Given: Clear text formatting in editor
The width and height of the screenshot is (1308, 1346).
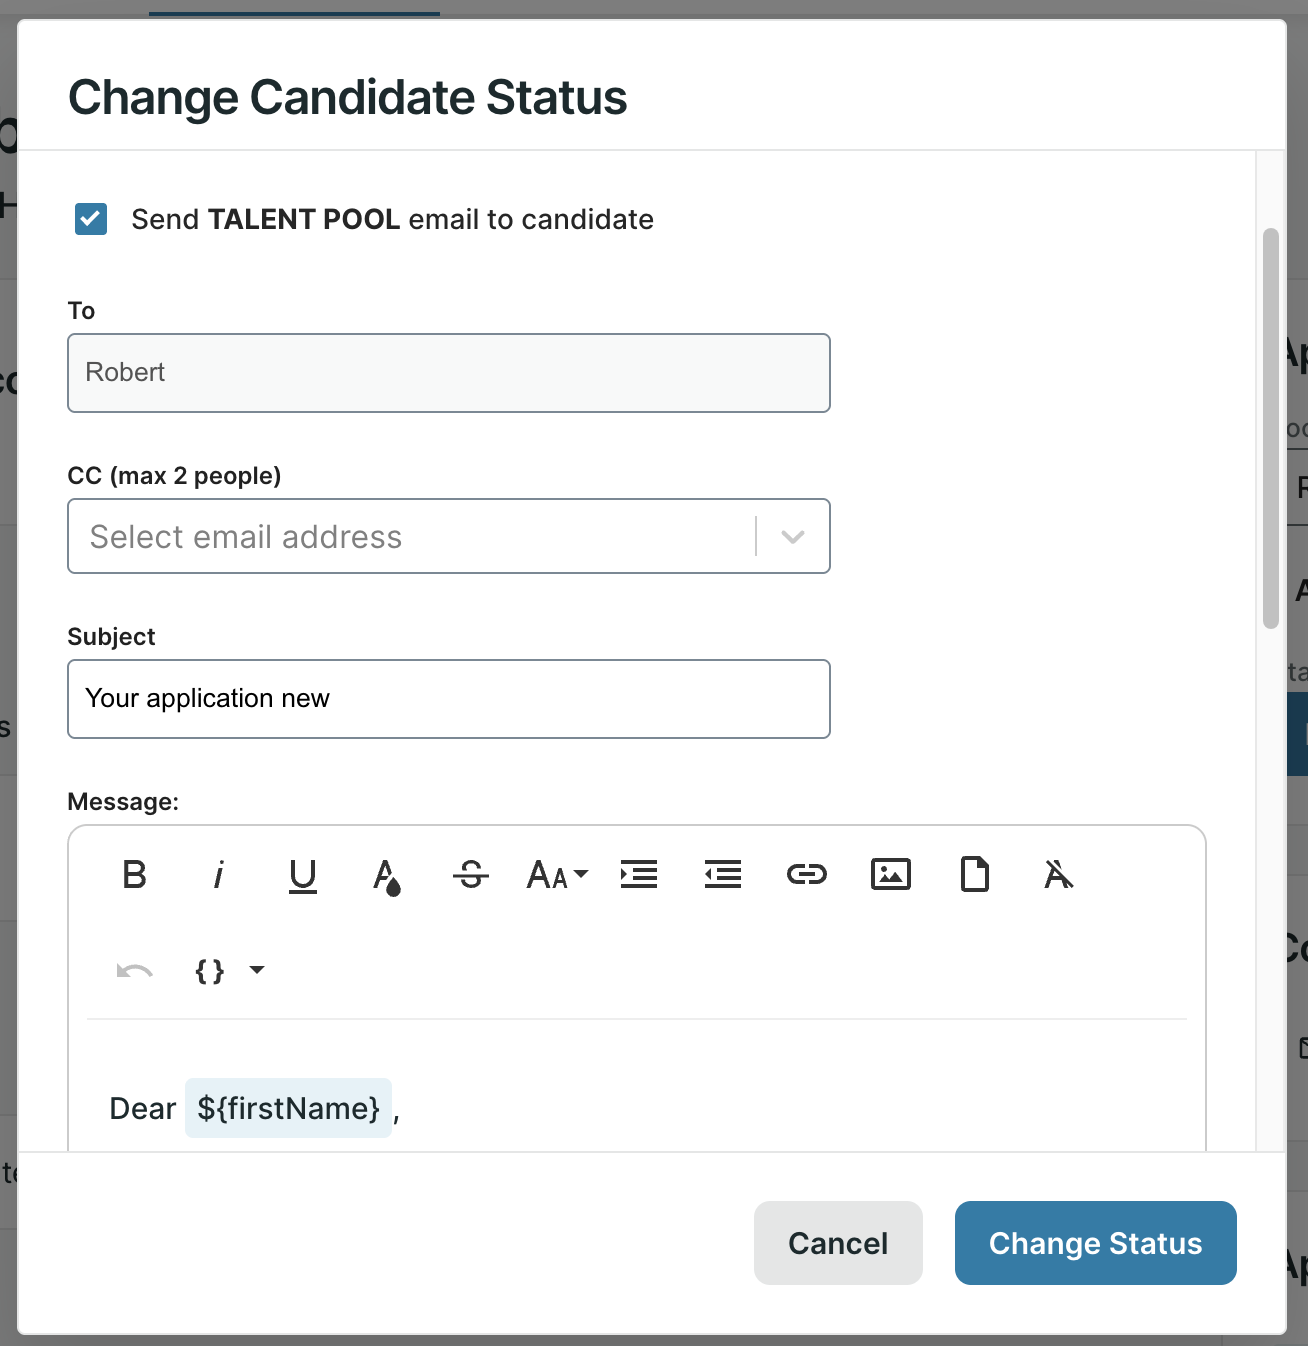Looking at the screenshot, I should 1058,875.
